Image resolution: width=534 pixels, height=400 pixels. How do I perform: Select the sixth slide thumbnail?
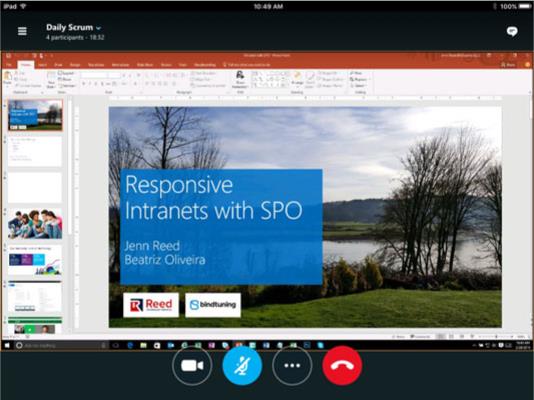pos(35,296)
